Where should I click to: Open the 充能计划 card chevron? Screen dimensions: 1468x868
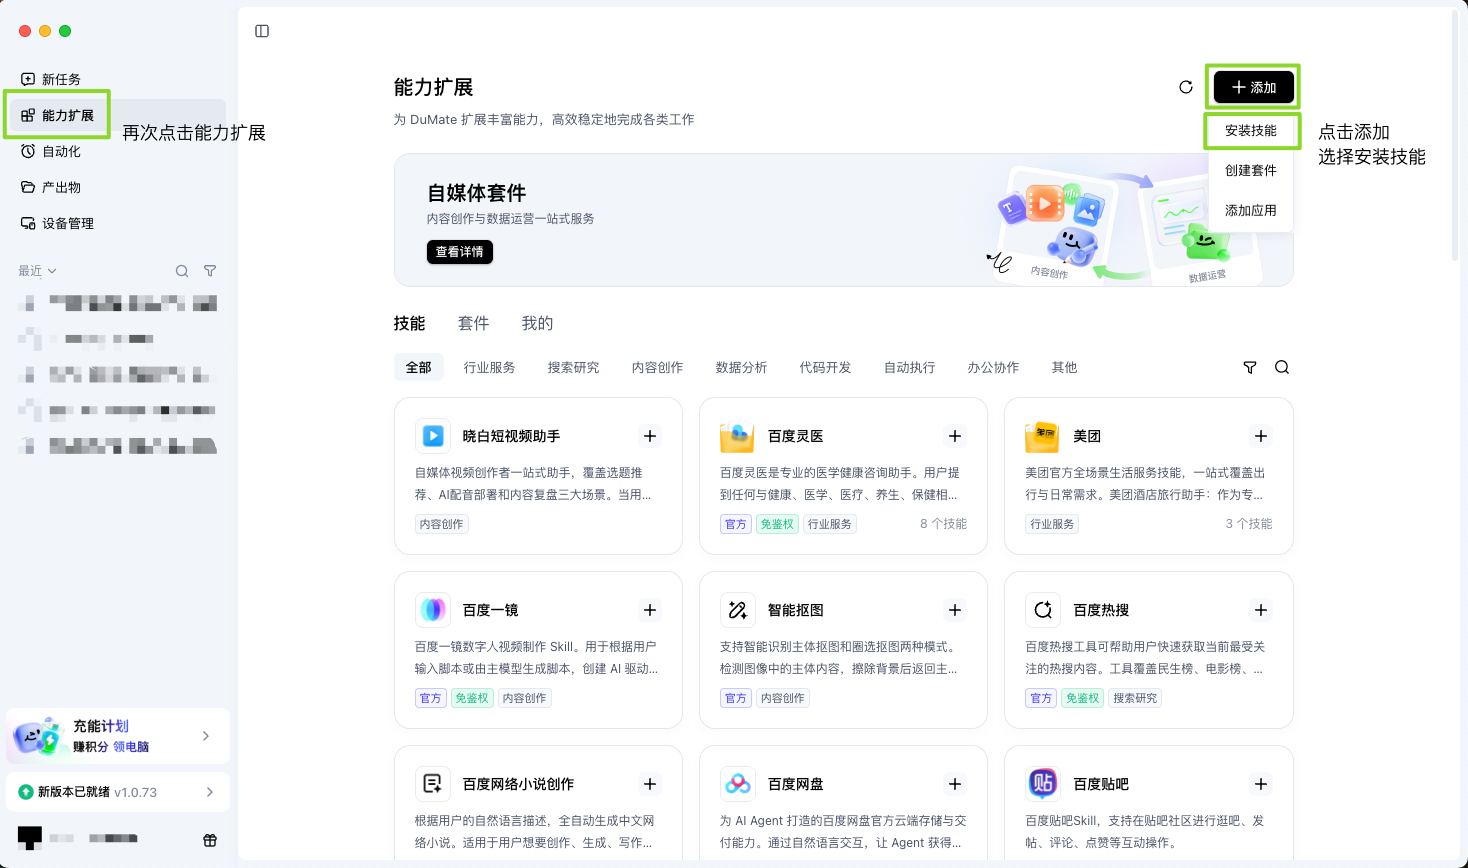tap(206, 736)
